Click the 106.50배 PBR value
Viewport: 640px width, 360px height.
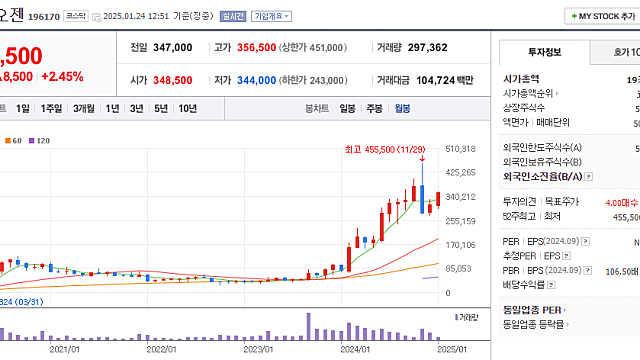(x=623, y=272)
